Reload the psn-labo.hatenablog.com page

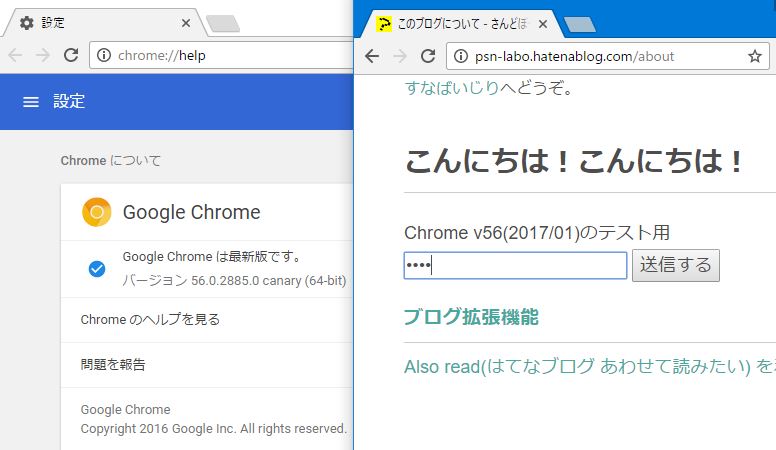click(428, 56)
